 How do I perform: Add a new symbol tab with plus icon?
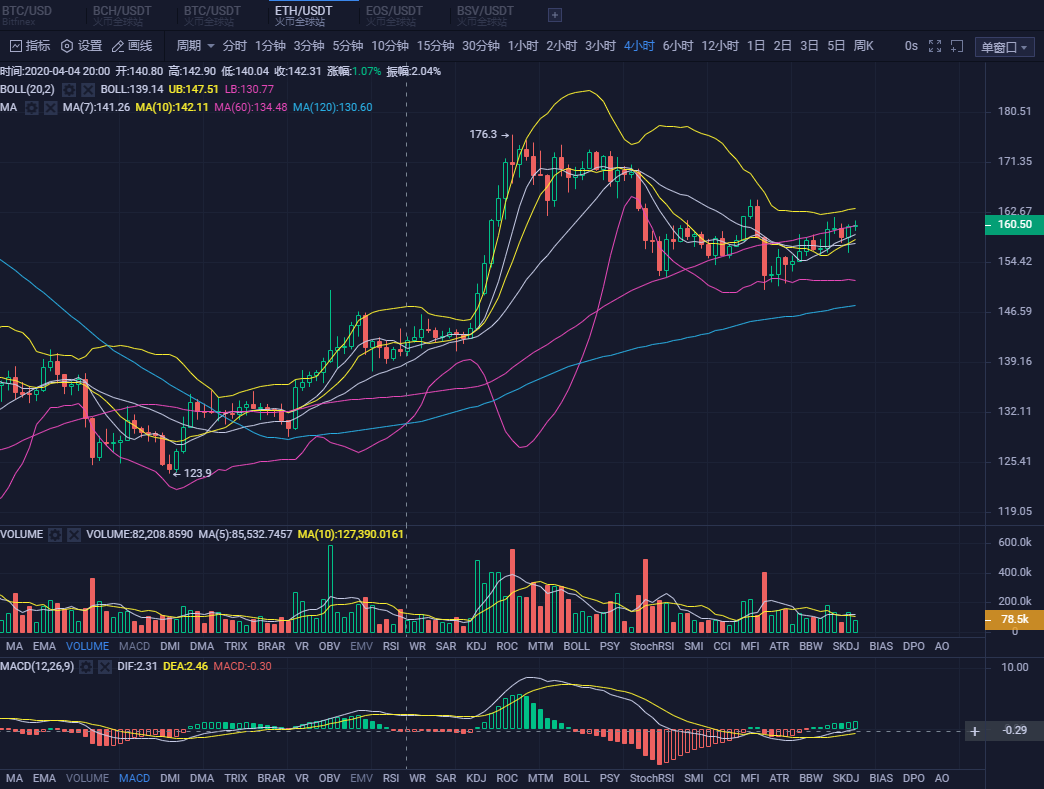click(555, 15)
